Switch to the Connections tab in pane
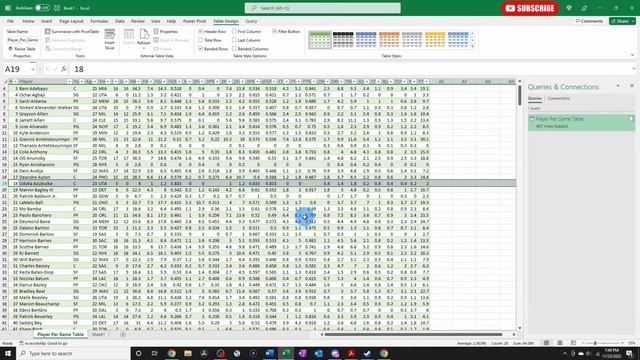The image size is (640, 360). [x=558, y=98]
